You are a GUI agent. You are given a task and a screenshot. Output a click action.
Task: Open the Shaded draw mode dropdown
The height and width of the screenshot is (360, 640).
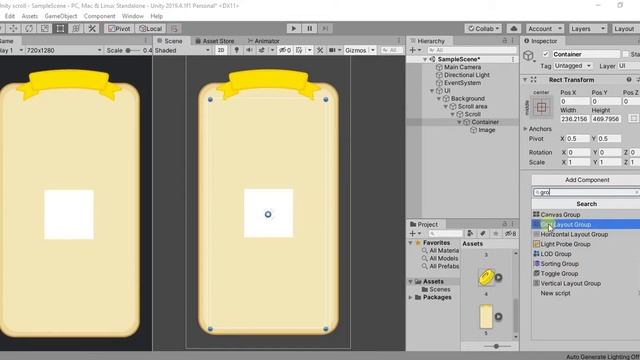pos(182,50)
